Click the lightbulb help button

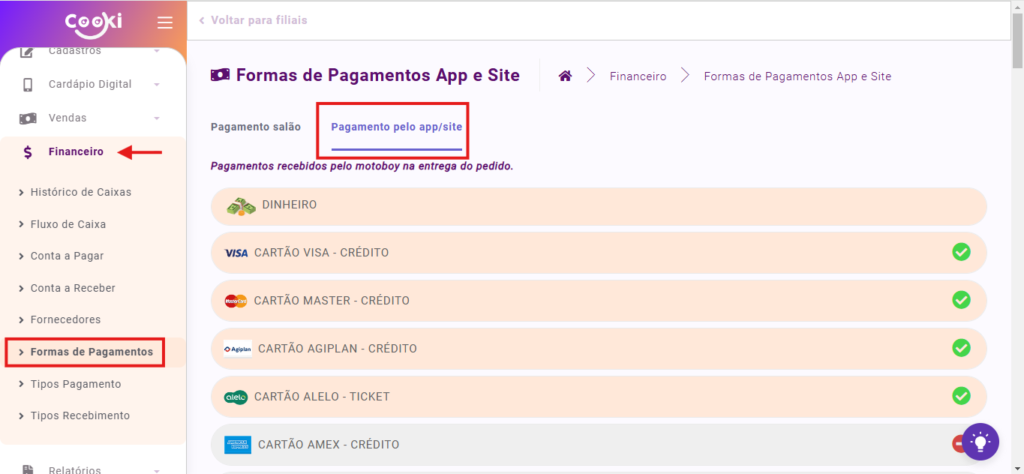point(979,441)
